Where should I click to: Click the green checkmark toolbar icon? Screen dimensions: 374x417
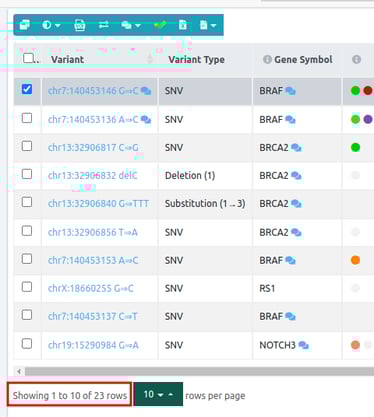(160, 25)
